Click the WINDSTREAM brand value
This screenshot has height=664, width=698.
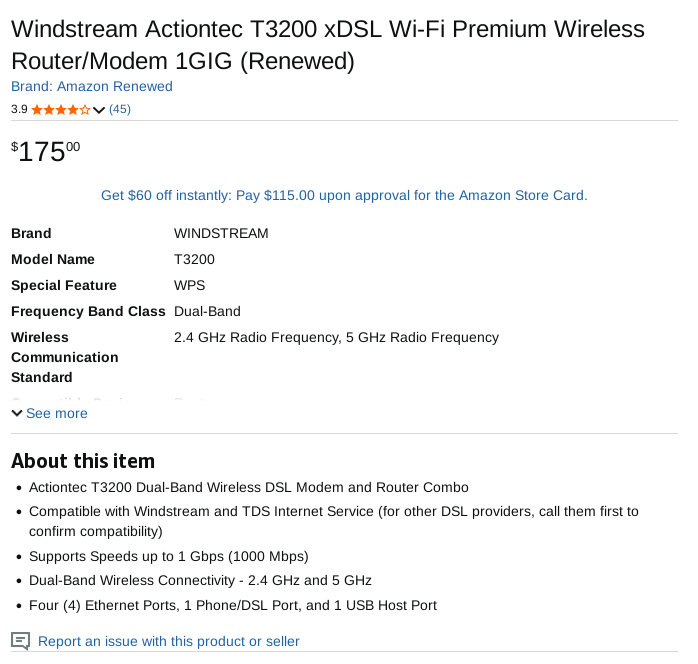(221, 233)
